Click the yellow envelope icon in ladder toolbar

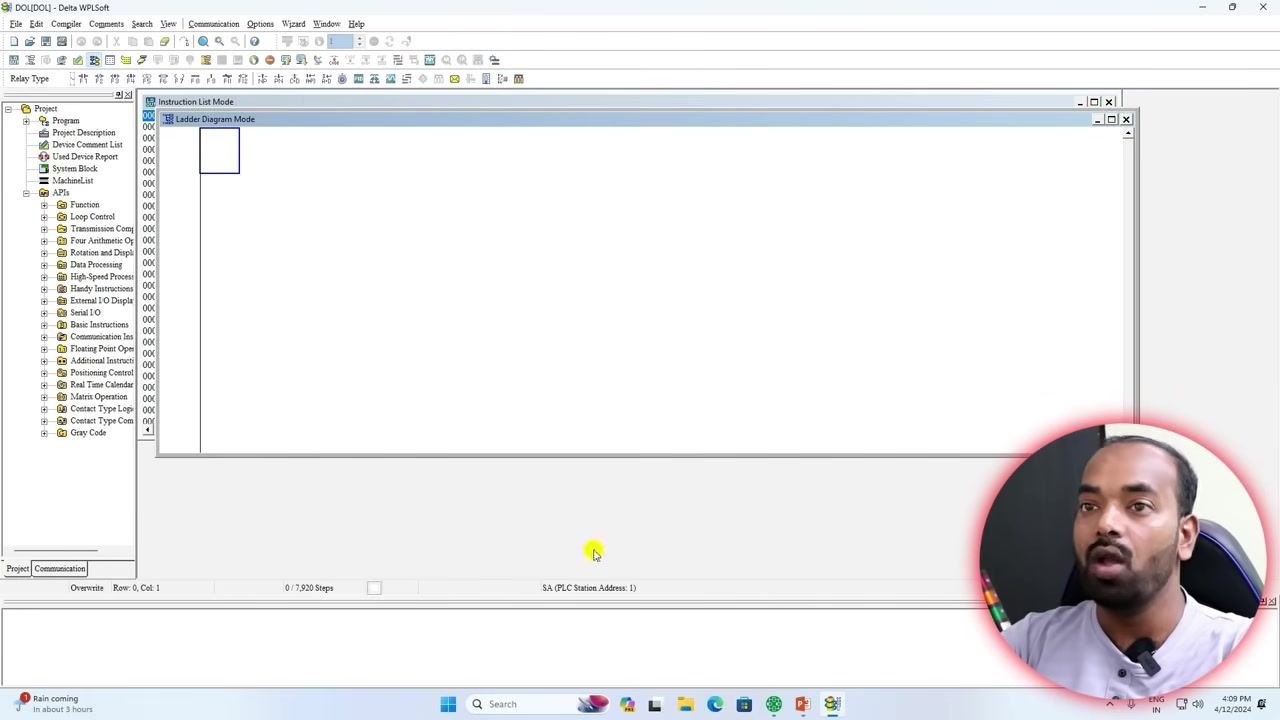[454, 79]
